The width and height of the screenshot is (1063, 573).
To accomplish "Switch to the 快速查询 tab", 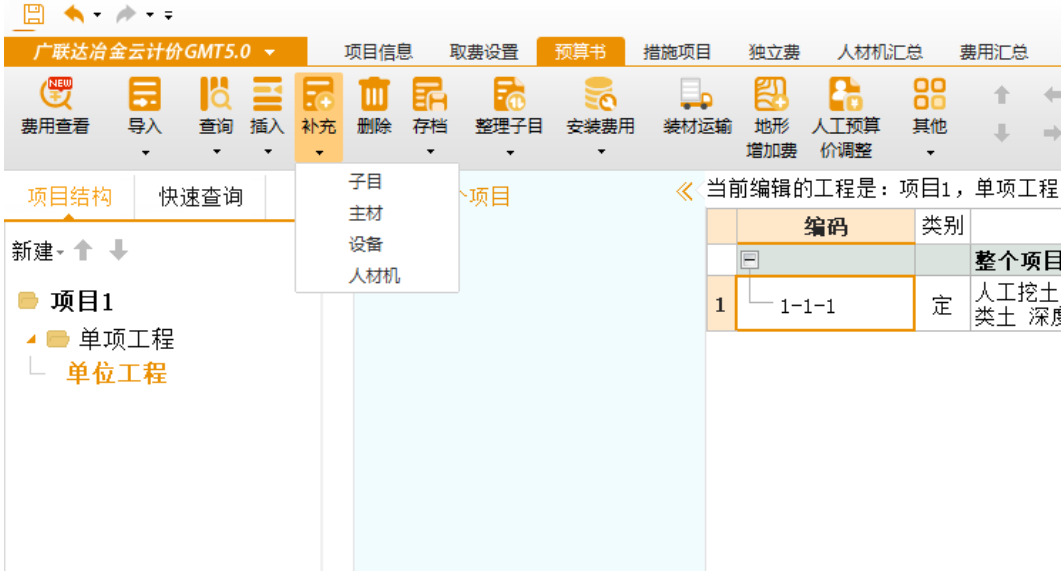I will (x=200, y=197).
